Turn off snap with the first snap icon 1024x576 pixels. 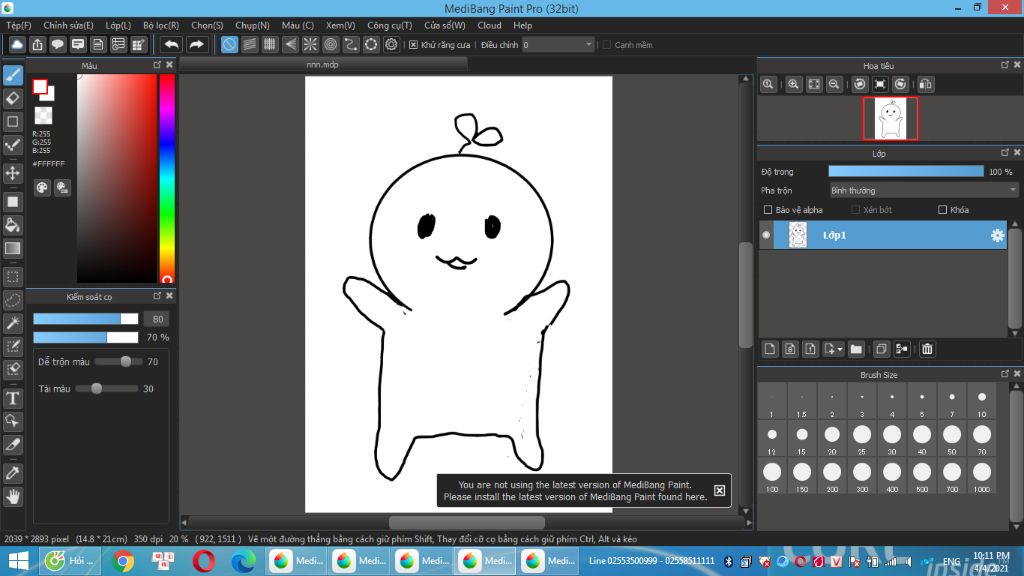pos(229,44)
